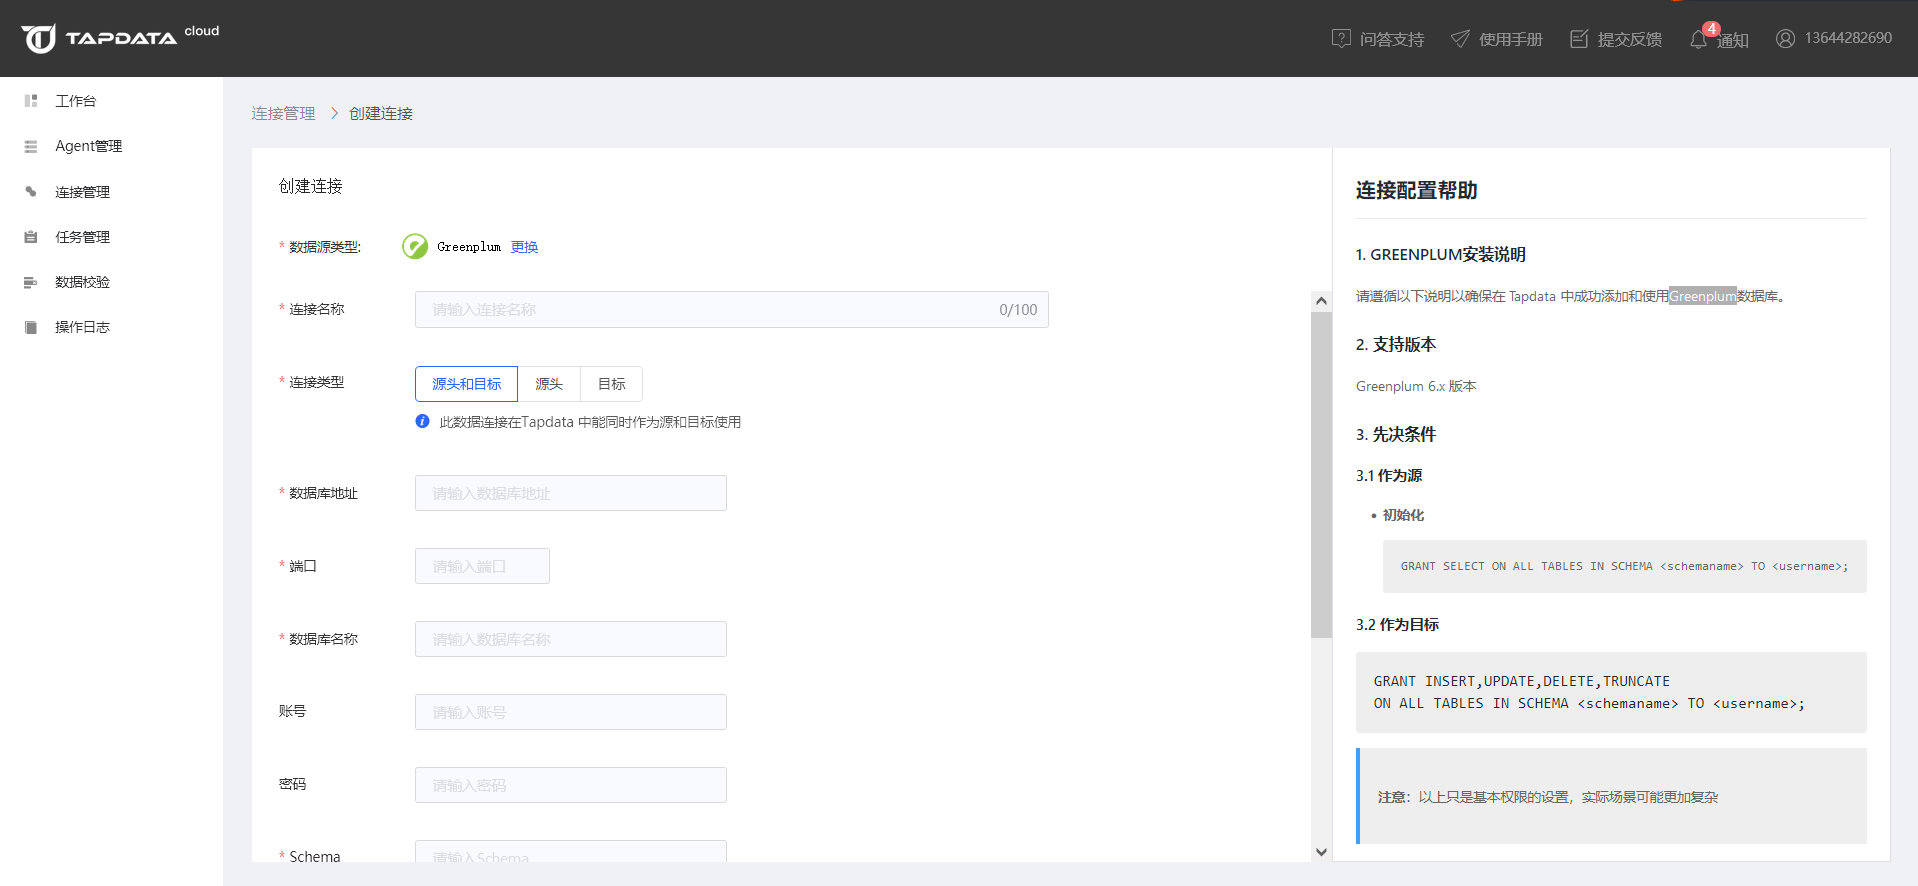This screenshot has width=1918, height=886.
Task: Click the Tapdata cloud logo
Action: 120,38
